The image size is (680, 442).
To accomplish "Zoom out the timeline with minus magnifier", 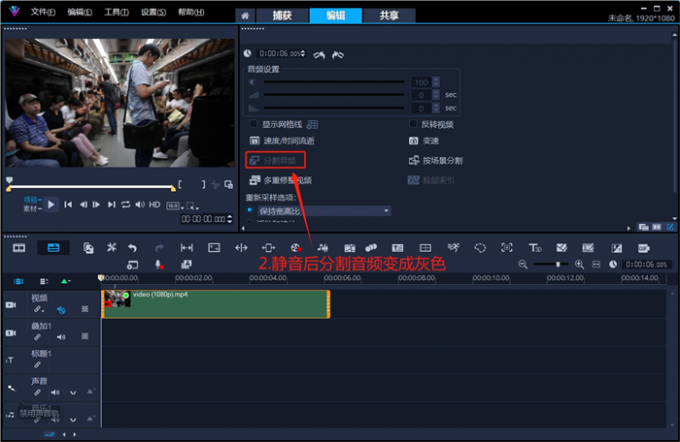I will click(x=523, y=264).
